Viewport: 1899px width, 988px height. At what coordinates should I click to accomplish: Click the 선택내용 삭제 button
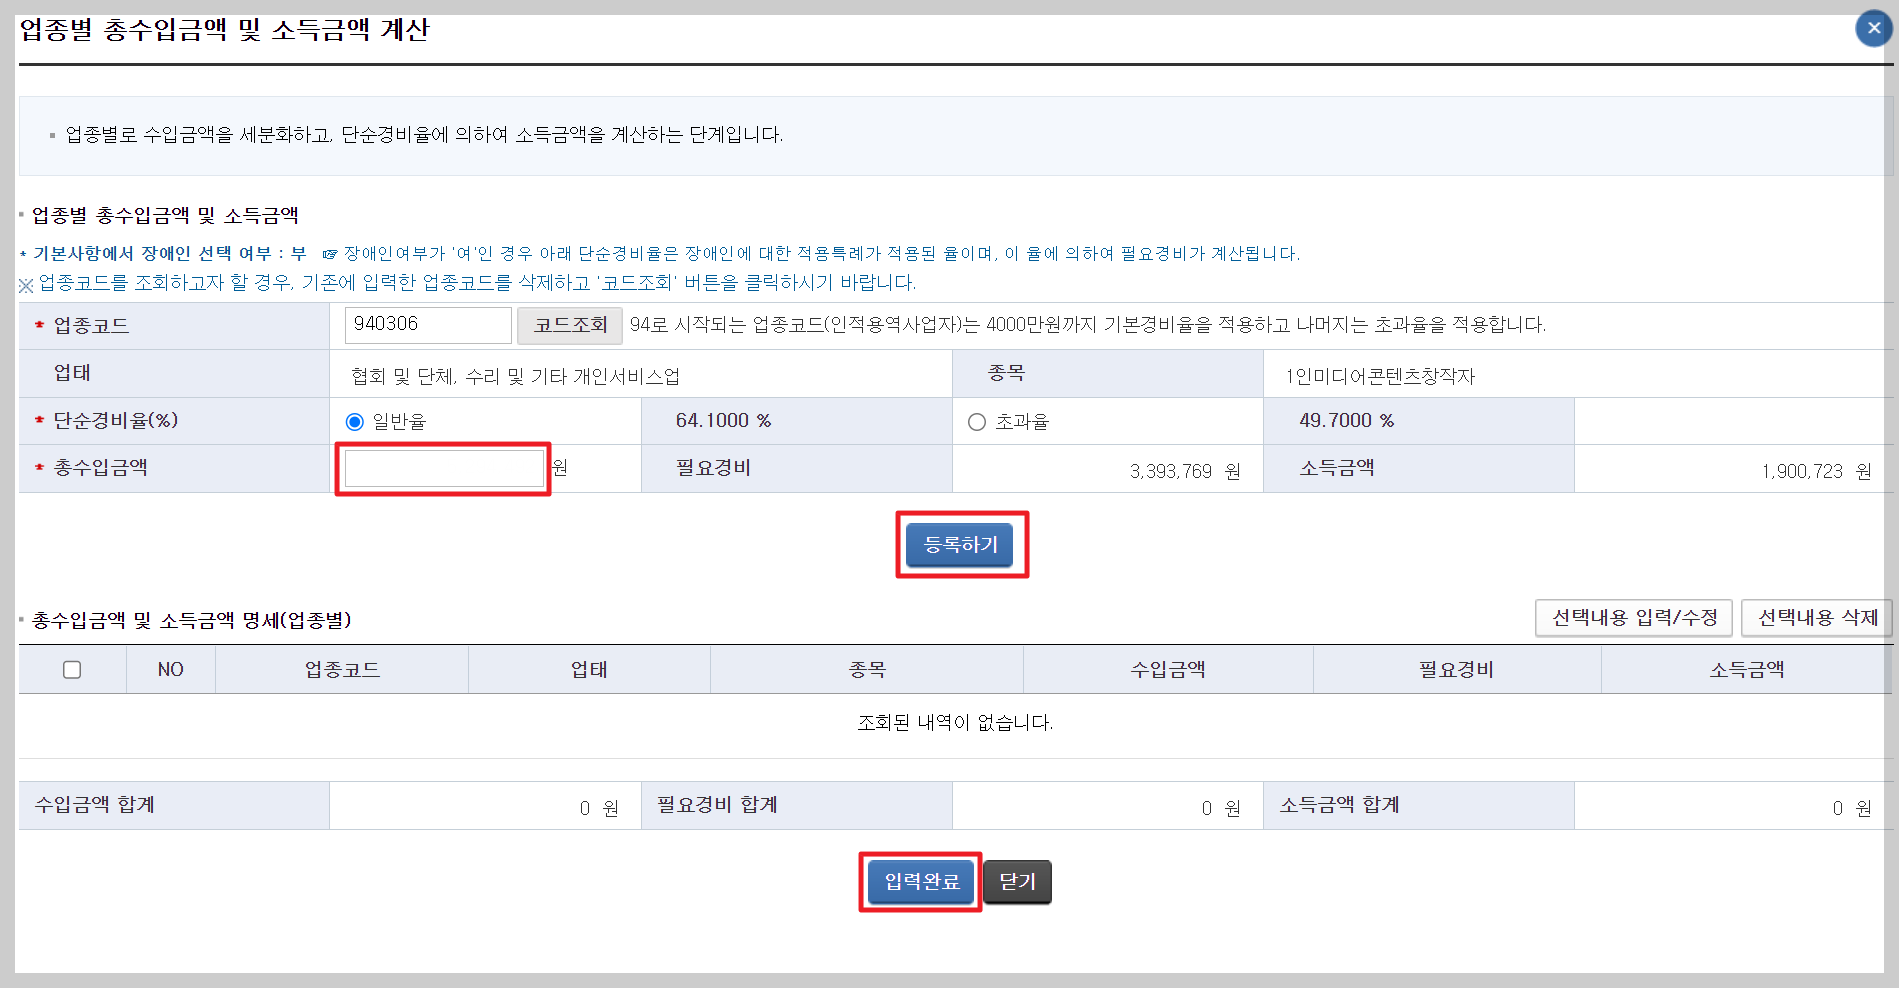(1816, 618)
